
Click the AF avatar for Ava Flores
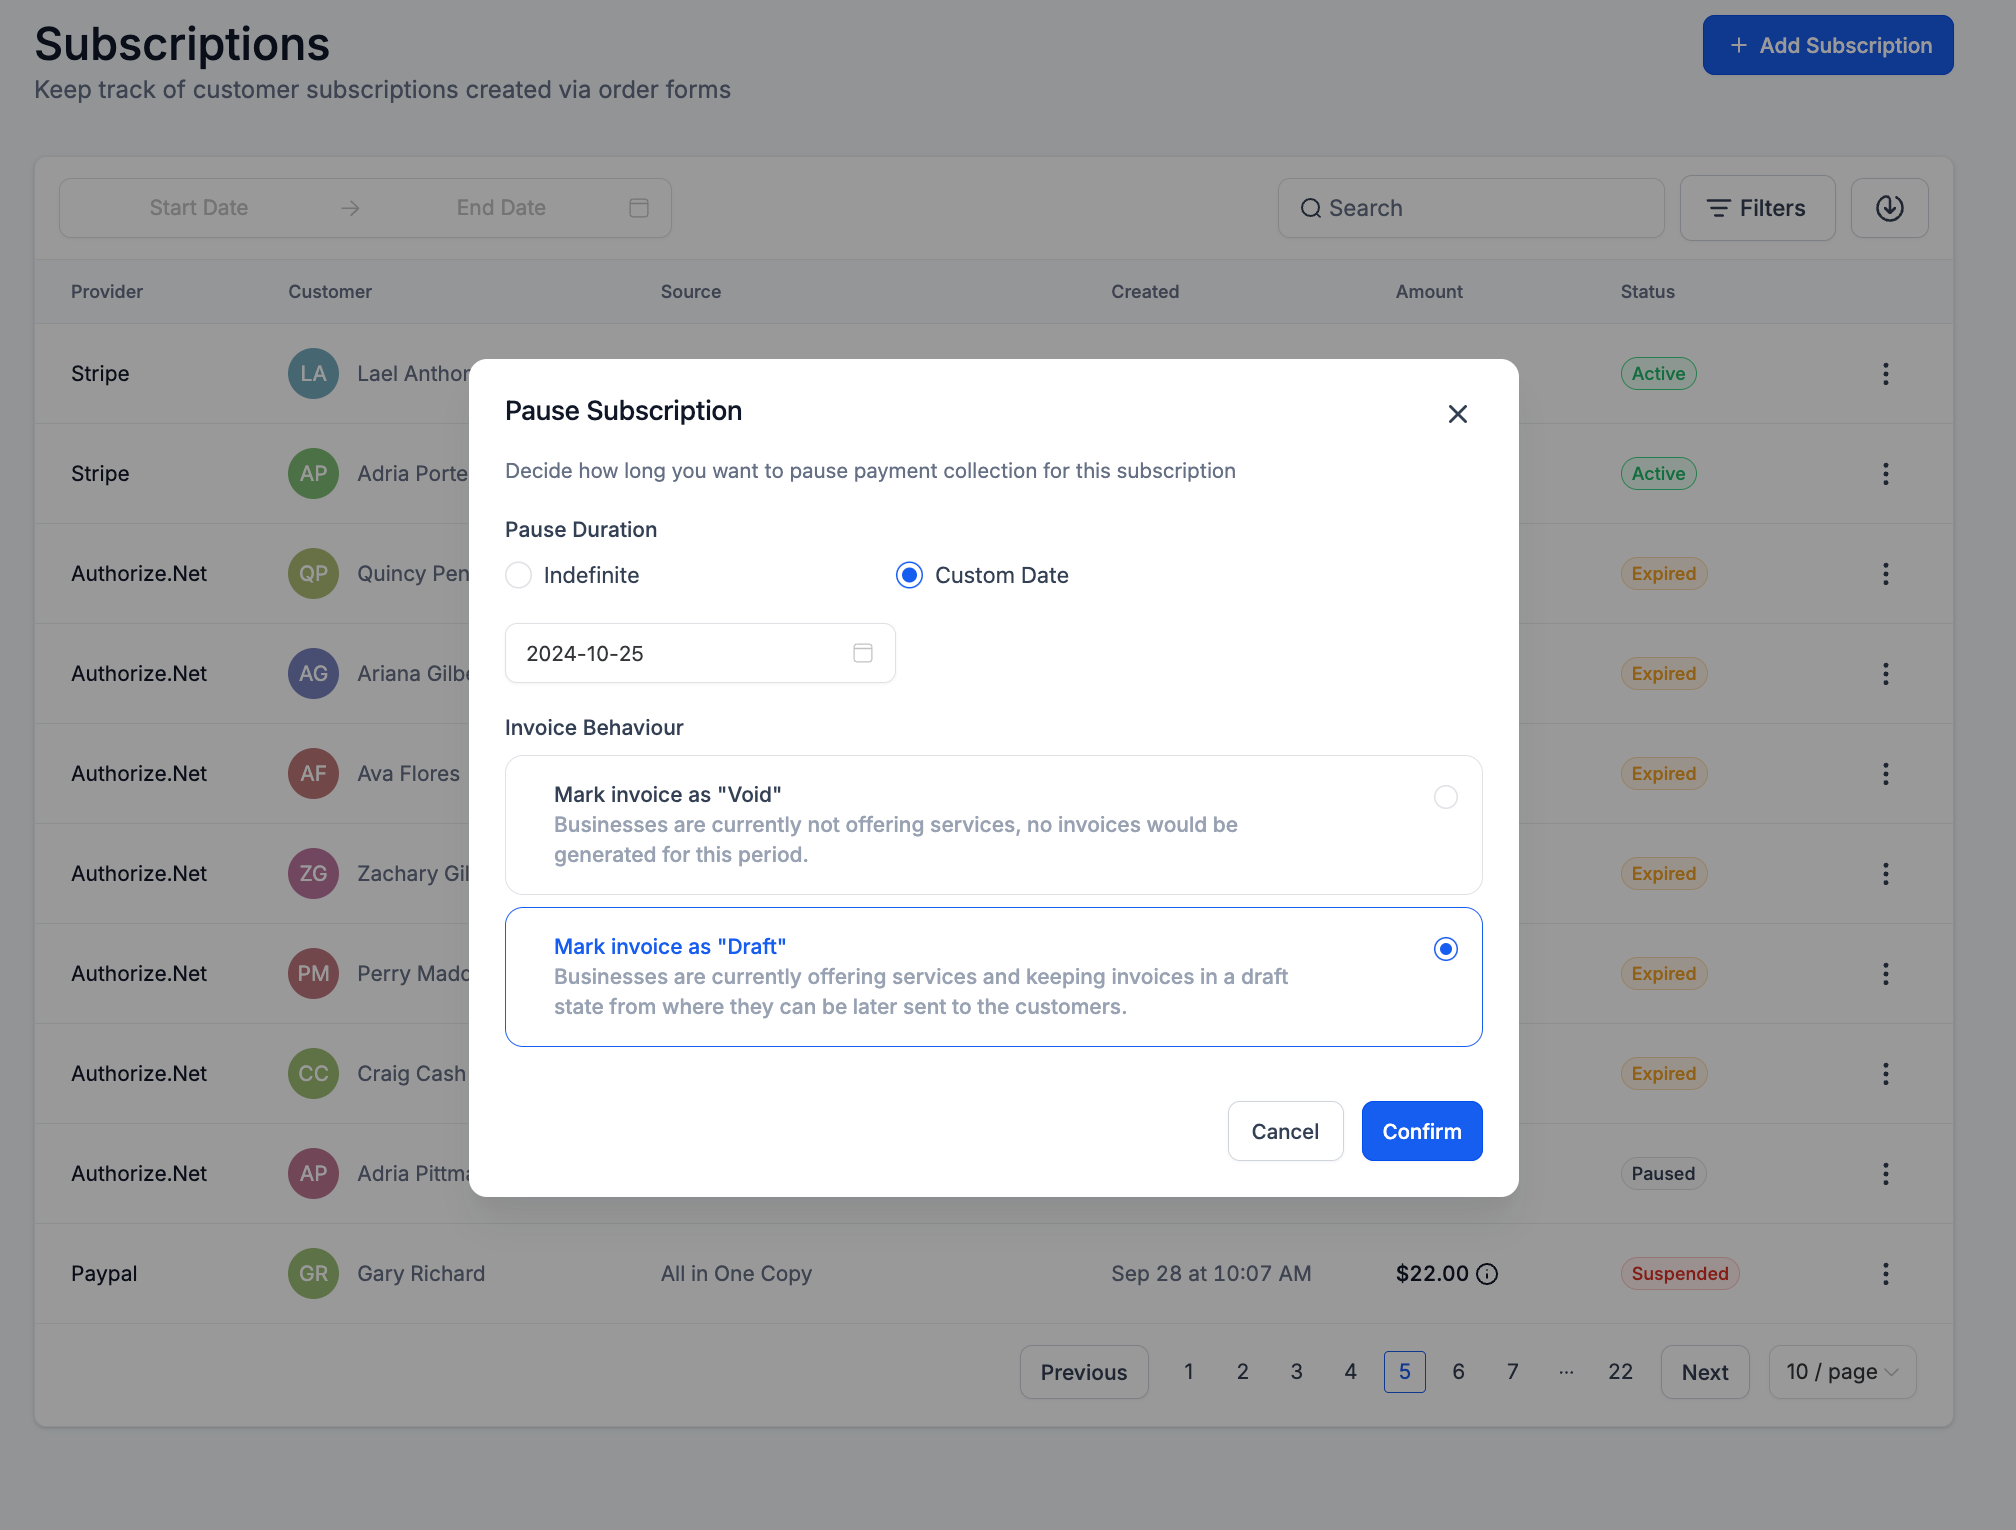tap(313, 774)
